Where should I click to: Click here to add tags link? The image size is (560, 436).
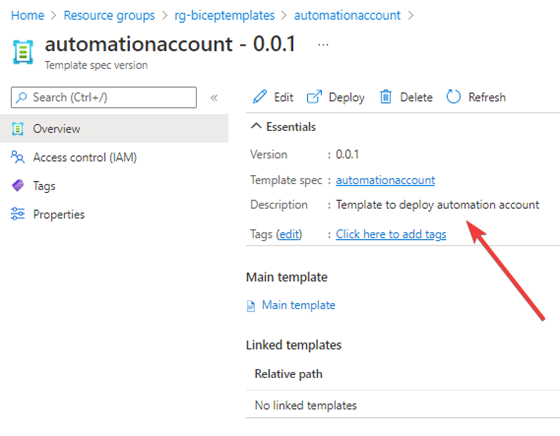click(x=391, y=234)
